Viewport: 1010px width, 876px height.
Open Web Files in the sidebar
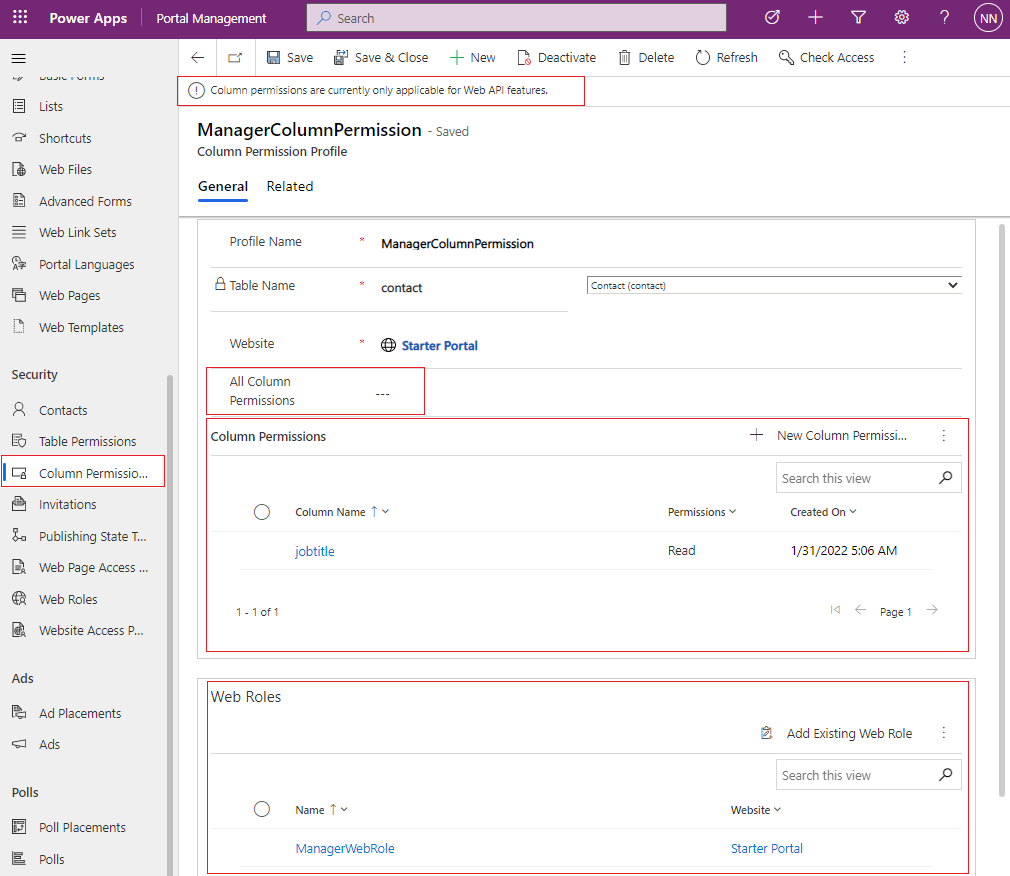coord(65,169)
